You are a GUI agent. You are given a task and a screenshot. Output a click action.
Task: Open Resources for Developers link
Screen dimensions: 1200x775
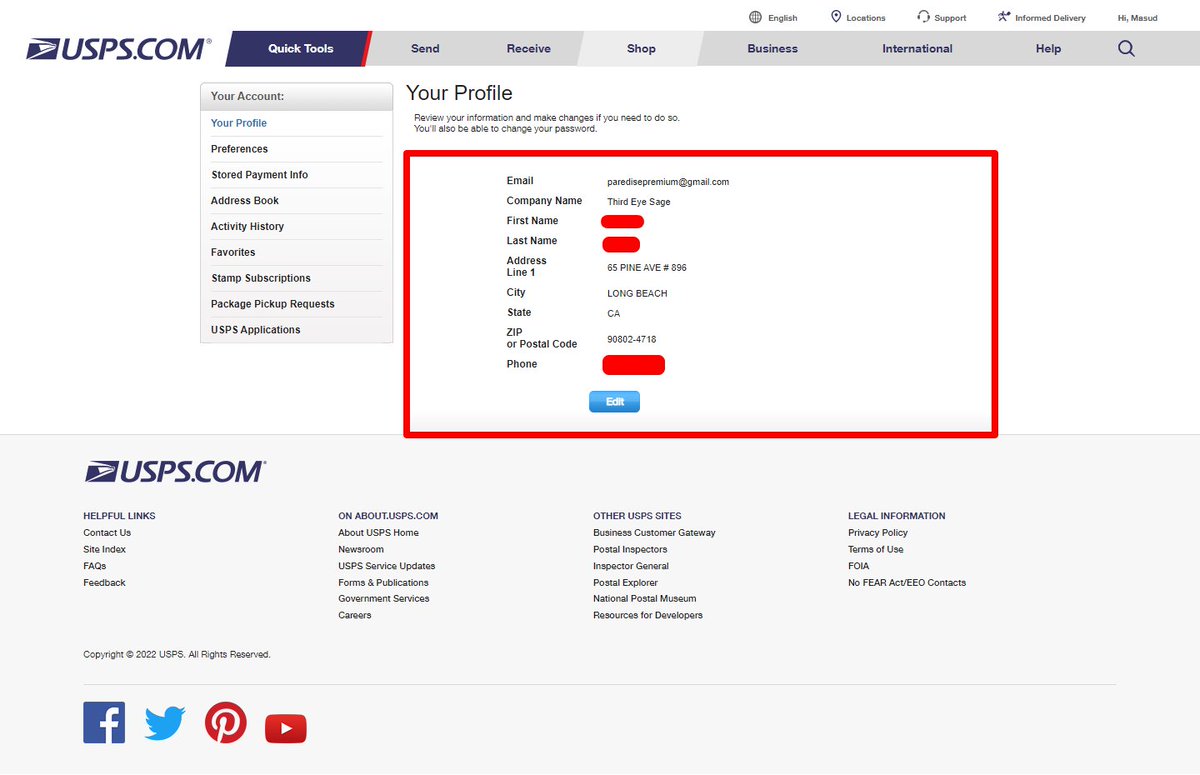point(648,616)
